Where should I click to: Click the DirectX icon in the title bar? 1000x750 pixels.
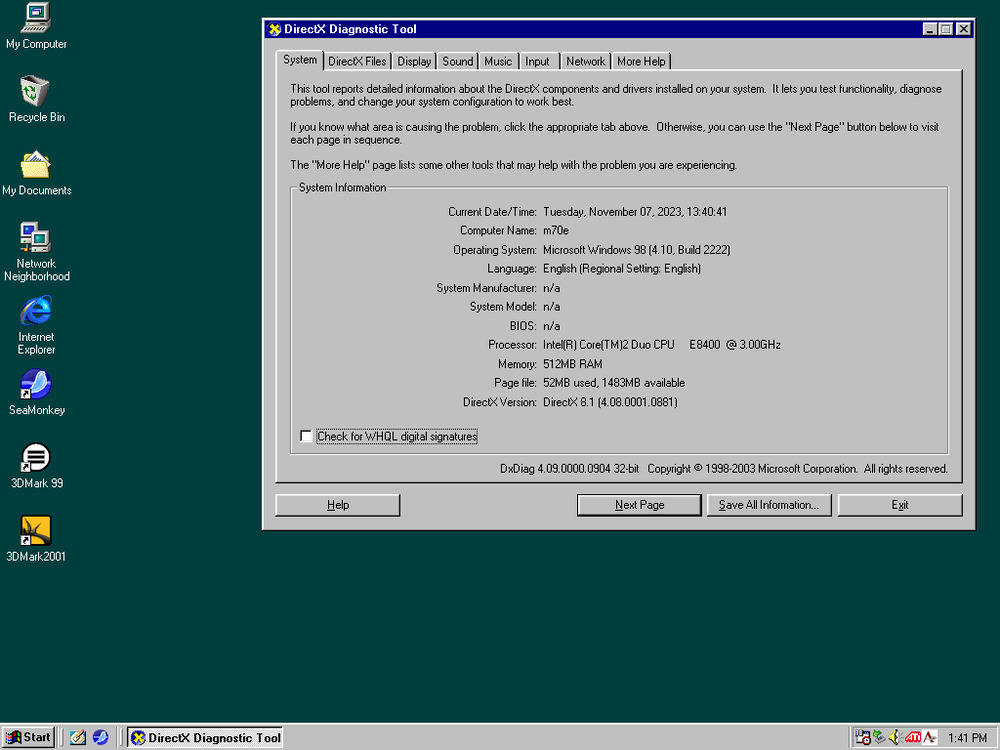(274, 29)
